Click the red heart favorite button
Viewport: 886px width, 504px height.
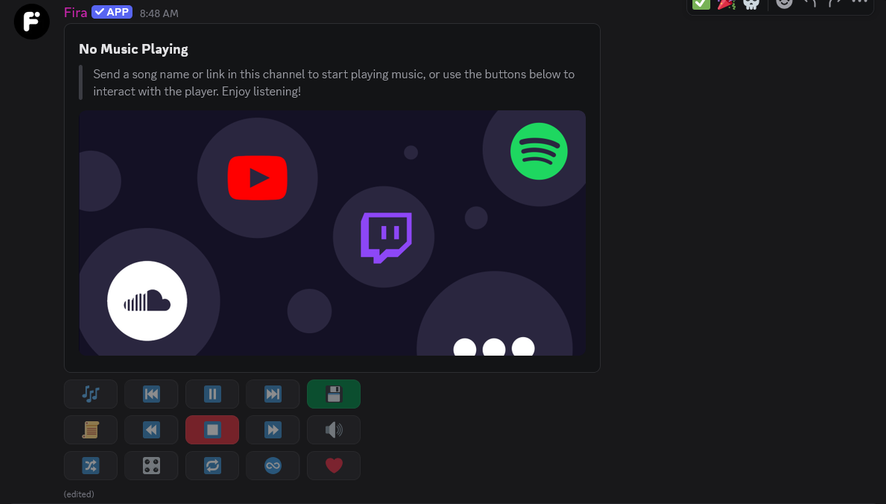[x=333, y=466]
